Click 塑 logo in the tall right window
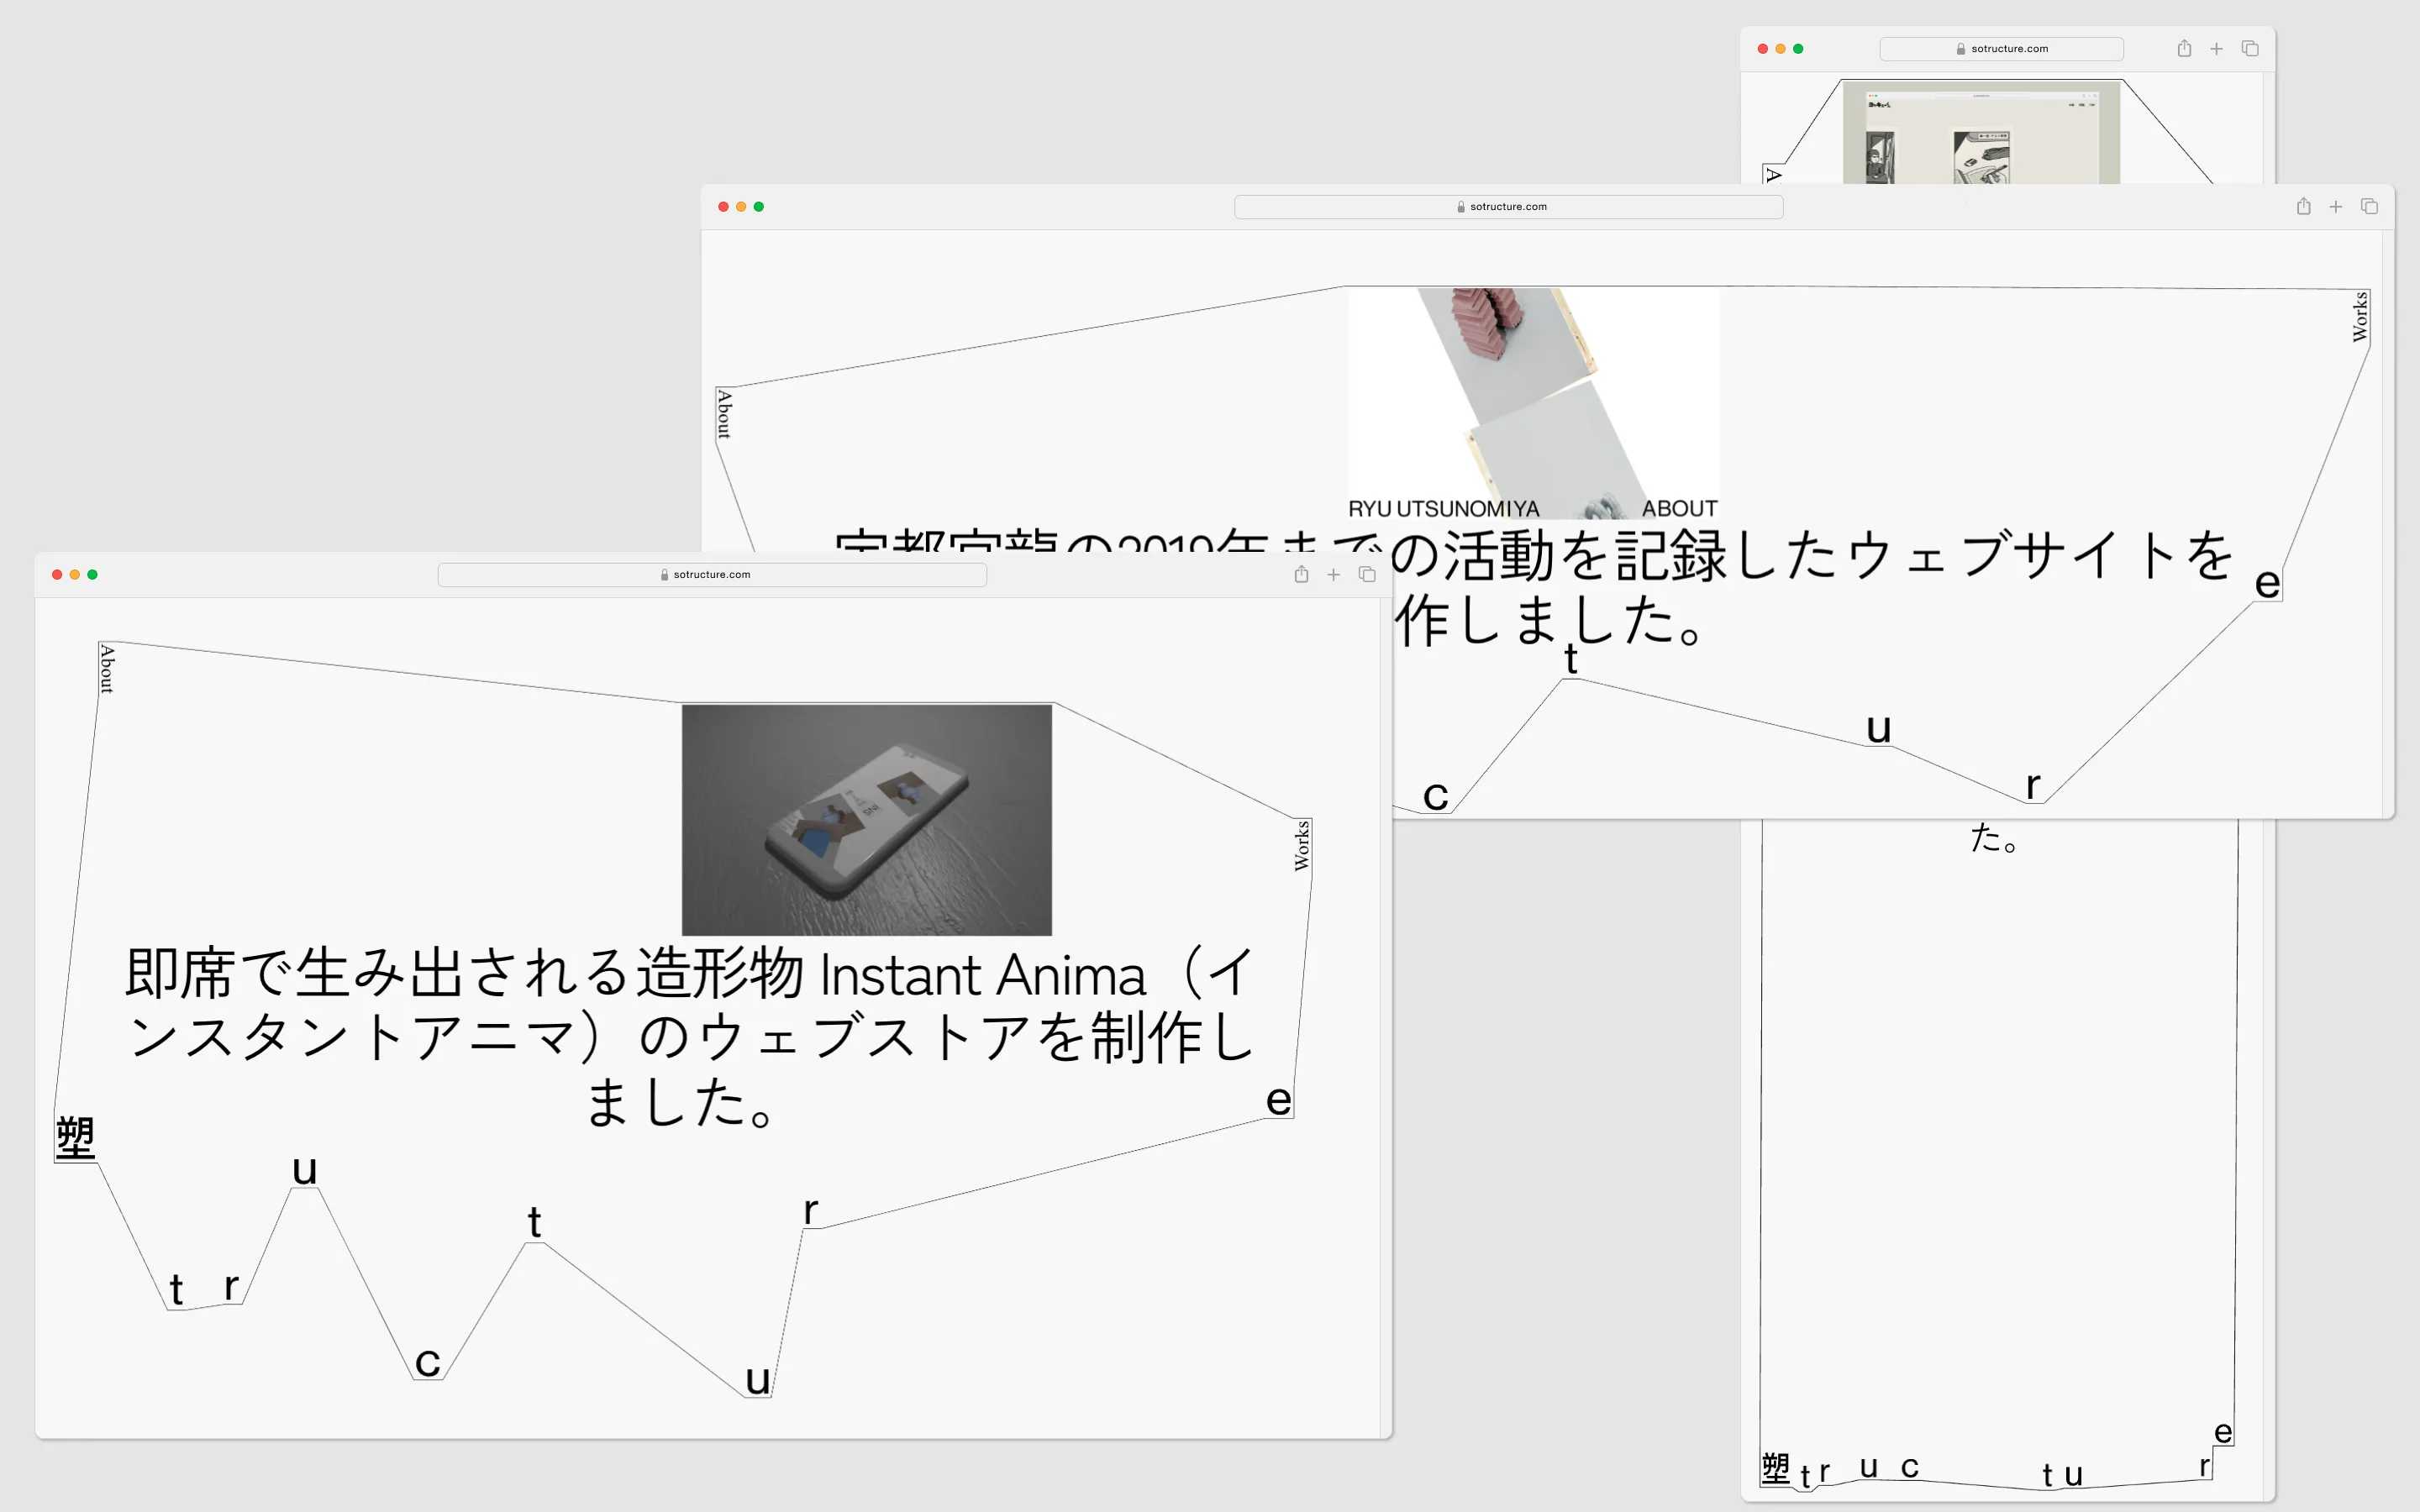The height and width of the screenshot is (1512, 2420). [1775, 1468]
